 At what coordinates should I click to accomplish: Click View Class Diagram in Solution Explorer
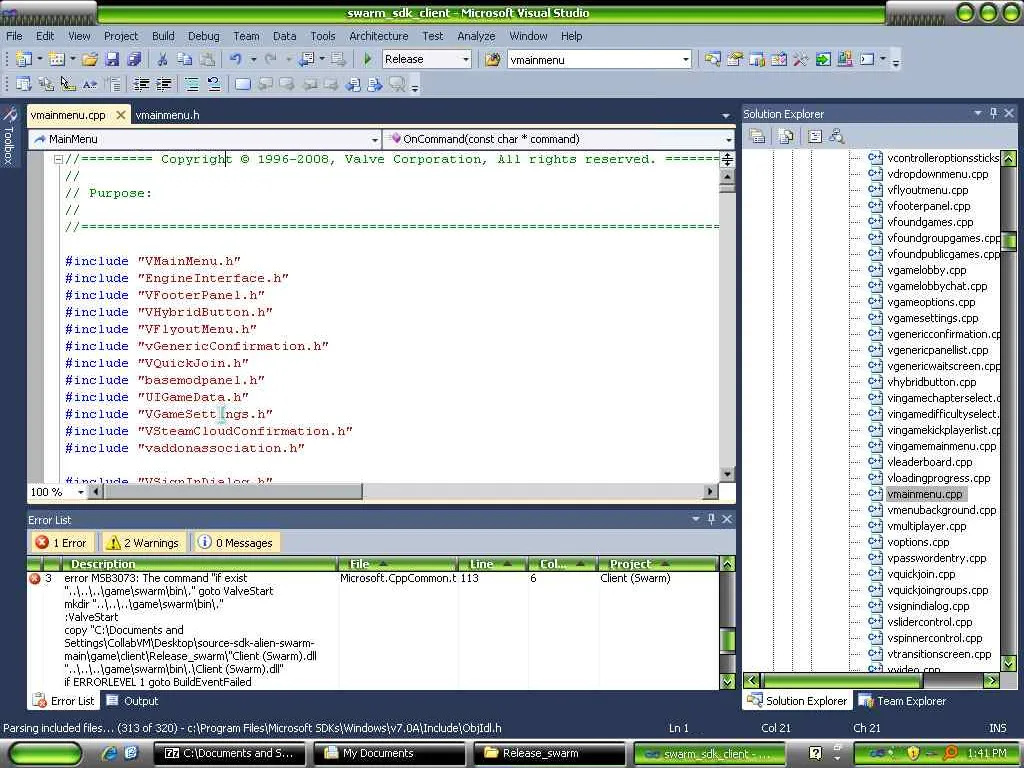[x=837, y=136]
